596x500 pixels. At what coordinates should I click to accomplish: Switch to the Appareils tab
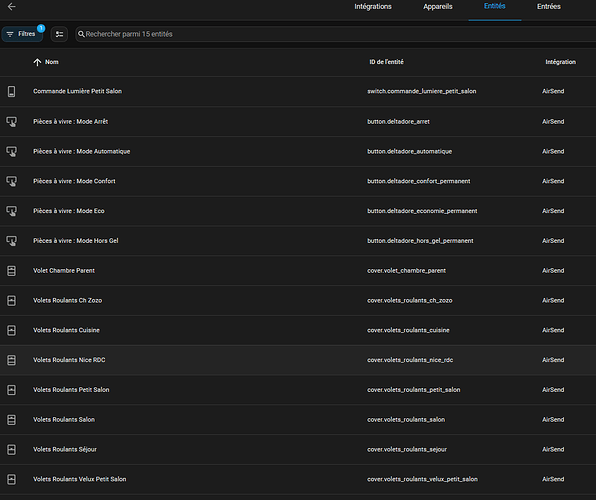tap(438, 6)
